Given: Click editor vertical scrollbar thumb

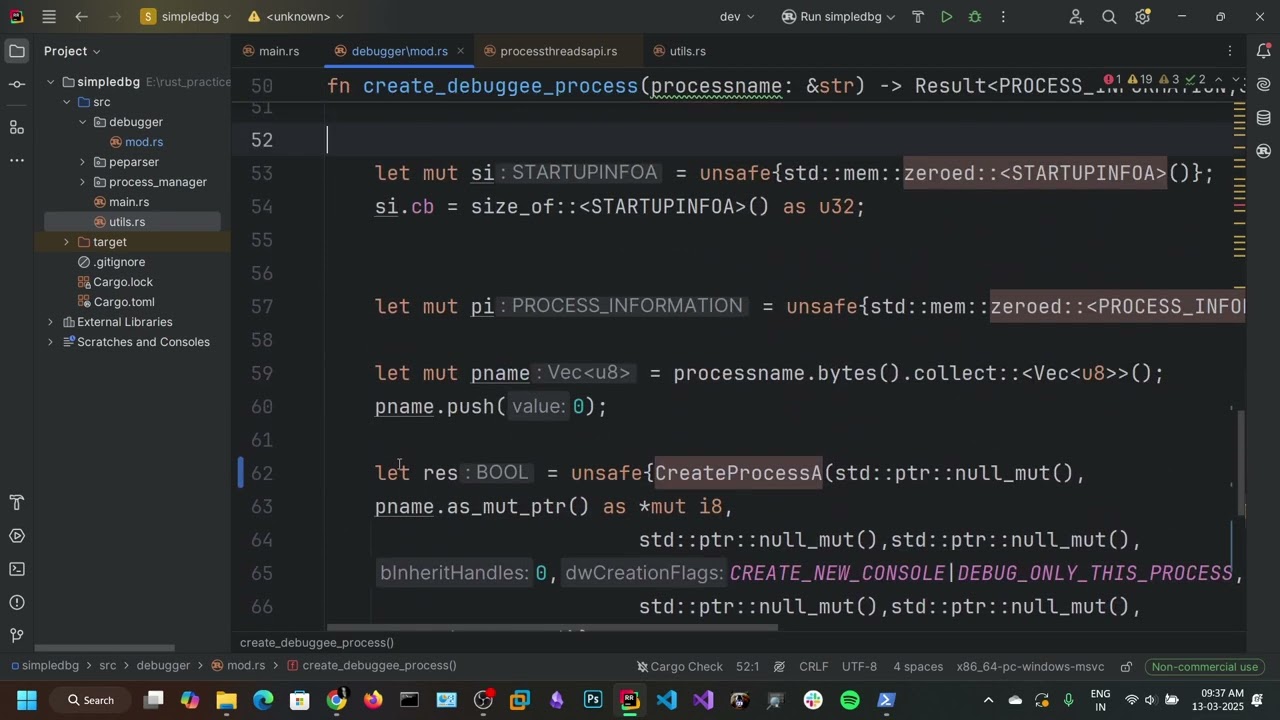Looking at the screenshot, I should click(x=1241, y=463).
